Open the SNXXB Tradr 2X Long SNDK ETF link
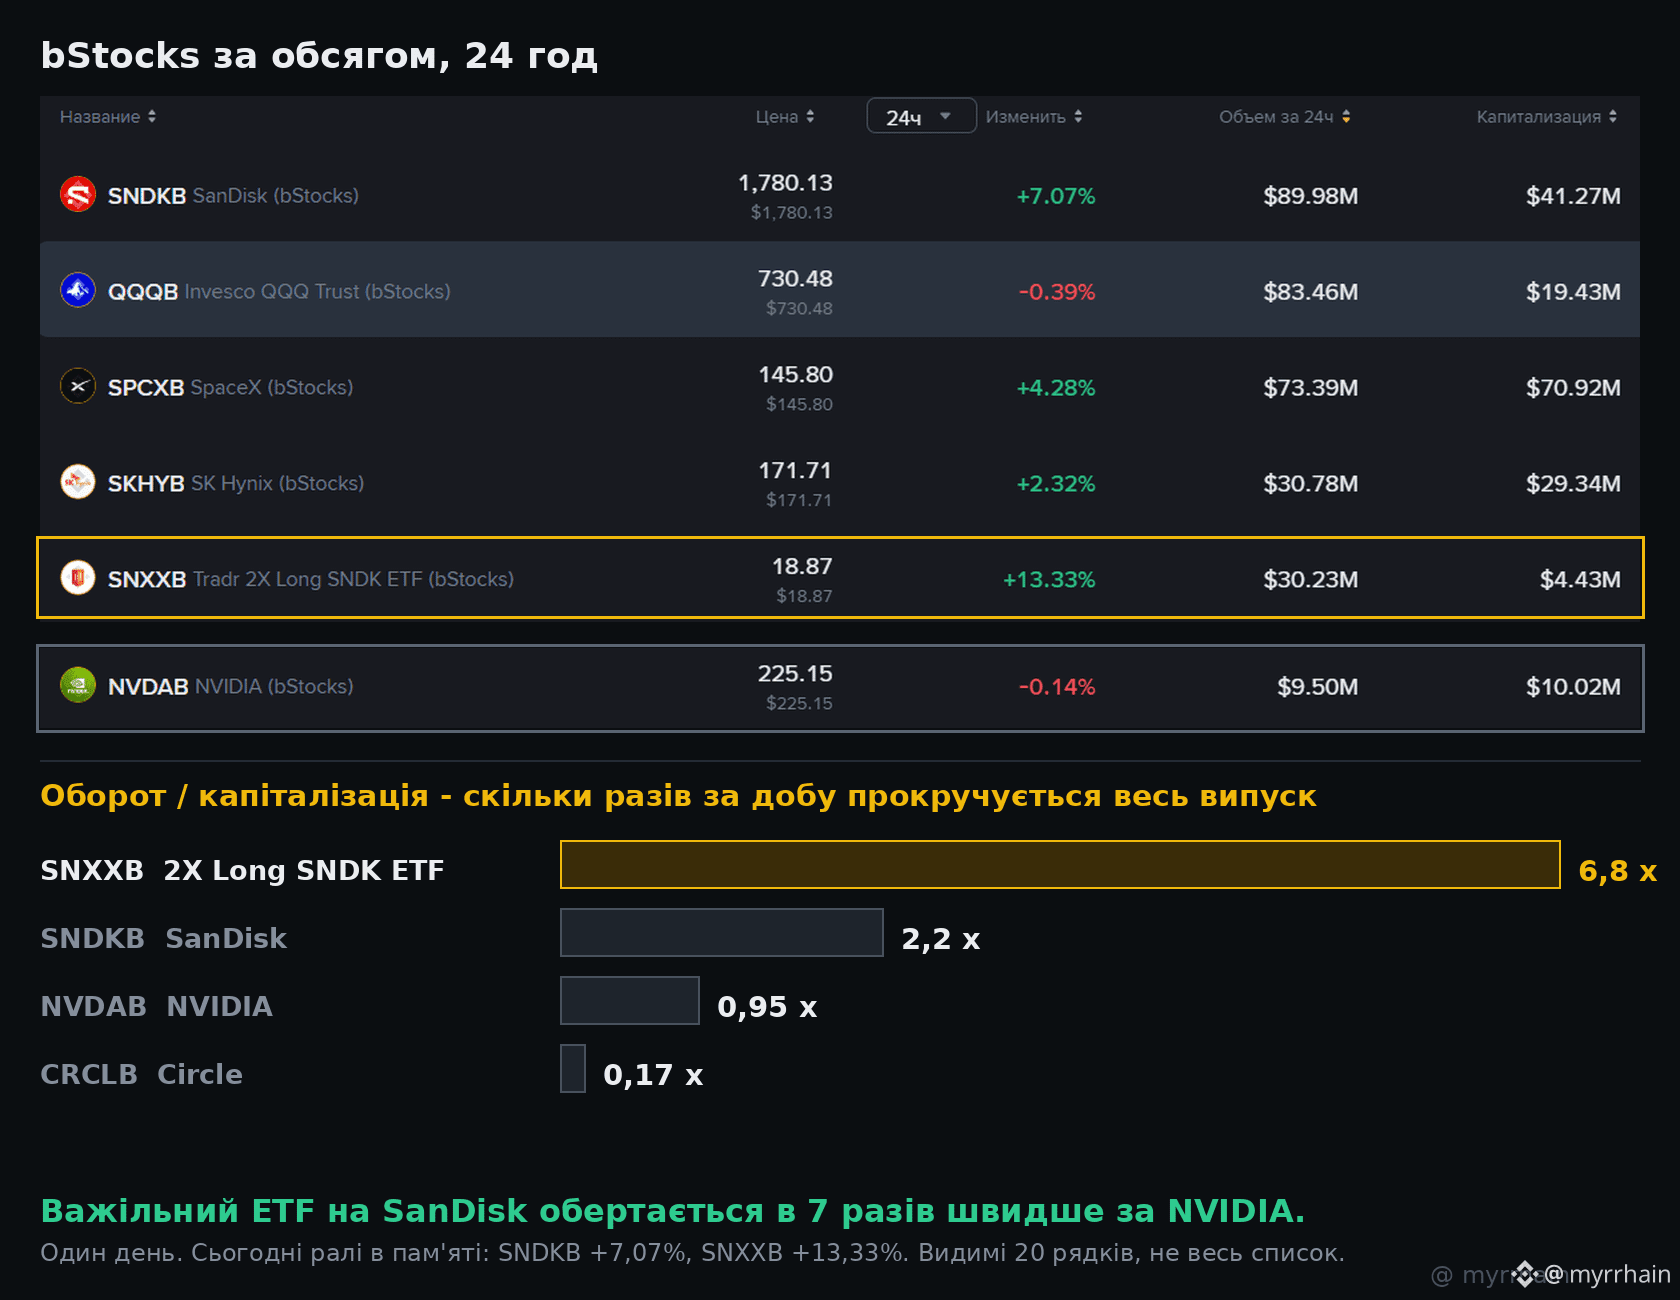Screen dimensions: 1680x1300 (x=311, y=579)
